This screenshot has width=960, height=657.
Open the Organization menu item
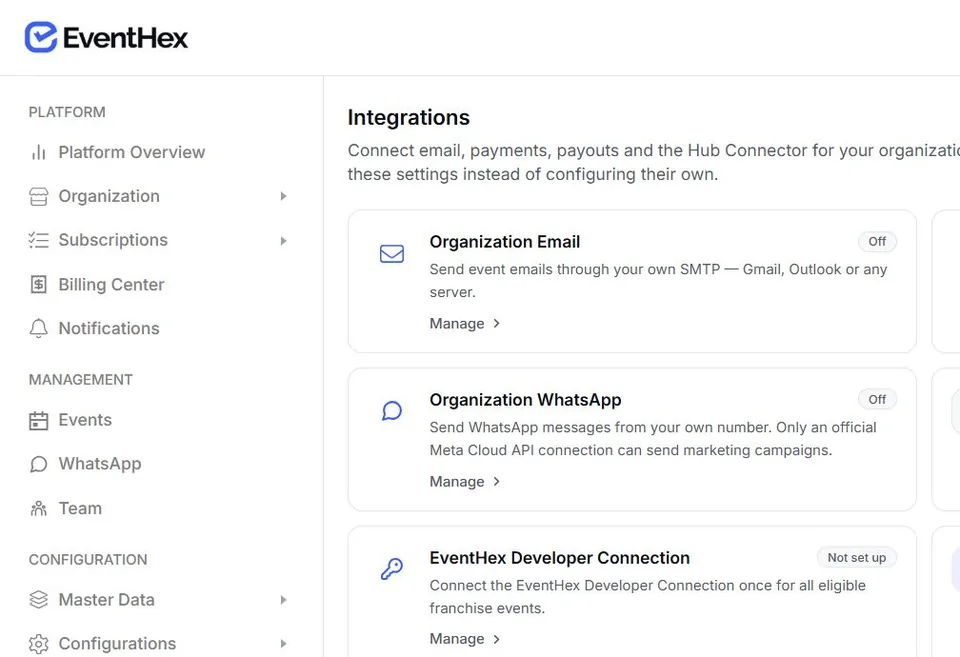click(109, 196)
